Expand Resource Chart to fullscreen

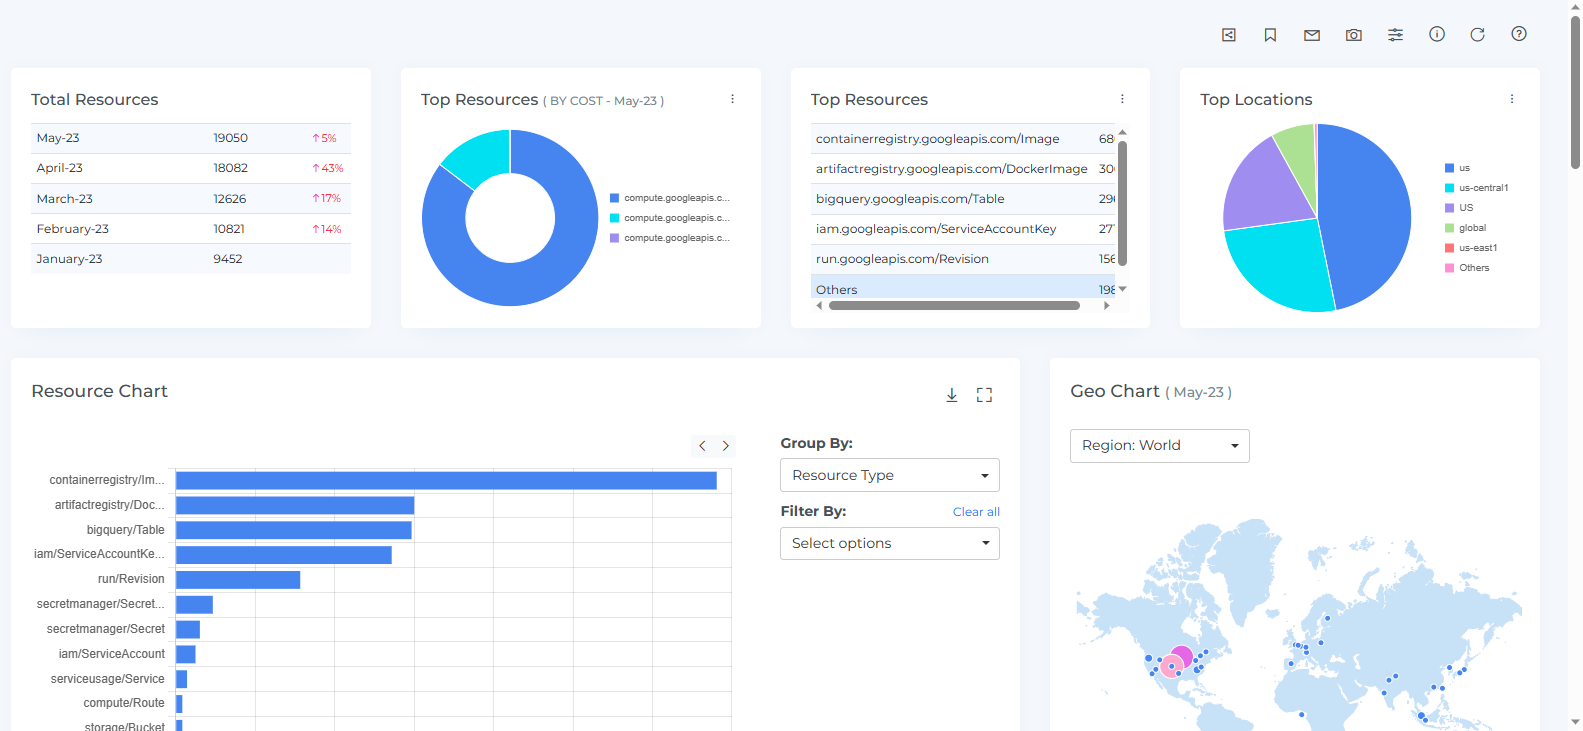pyautogui.click(x=984, y=395)
